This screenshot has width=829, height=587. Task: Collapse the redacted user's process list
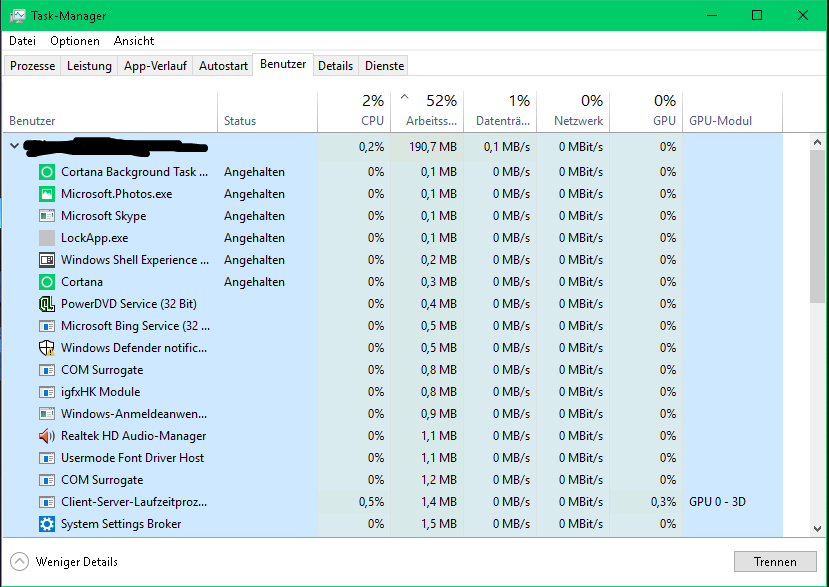coord(15,146)
